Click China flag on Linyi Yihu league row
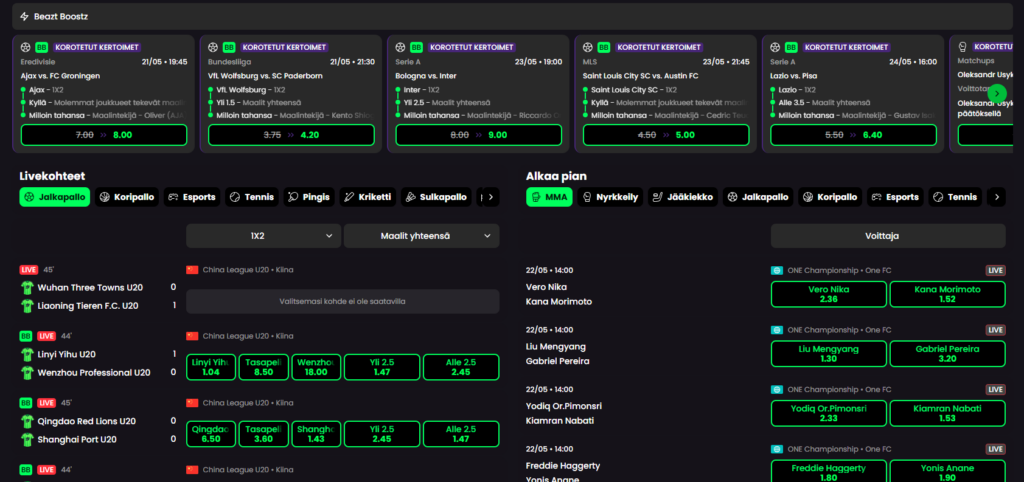Viewport: 1024px width, 482px height. click(x=192, y=336)
